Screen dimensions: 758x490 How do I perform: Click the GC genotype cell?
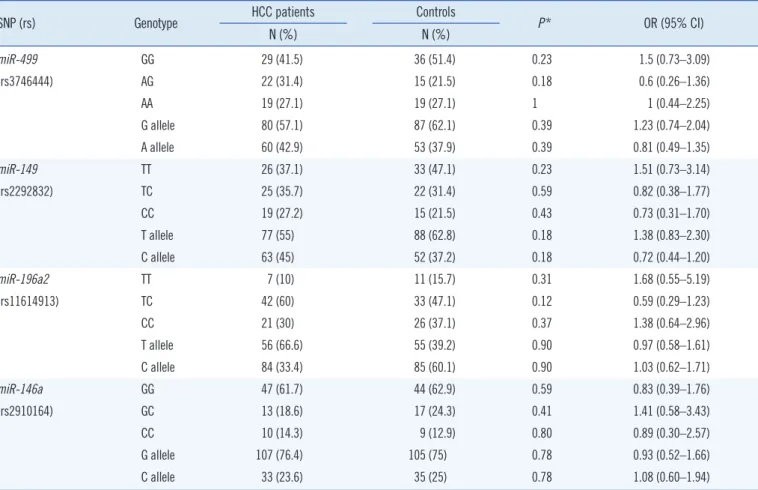(147, 411)
